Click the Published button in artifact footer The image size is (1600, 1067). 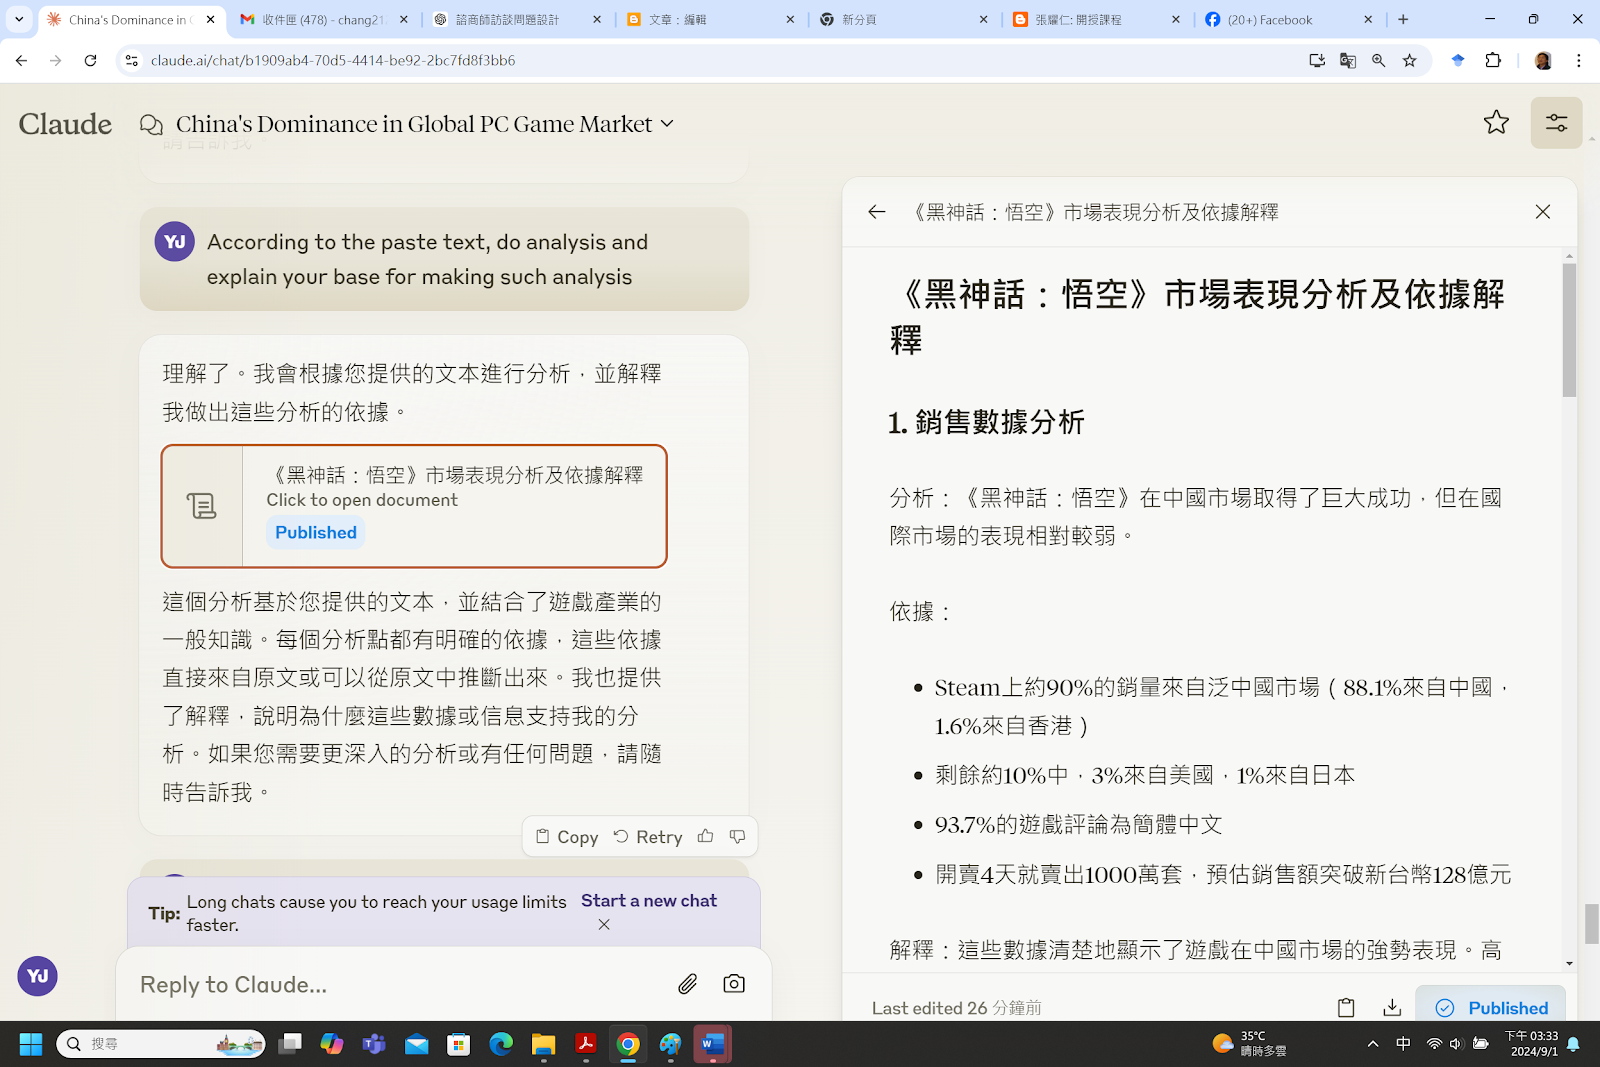(1491, 1008)
